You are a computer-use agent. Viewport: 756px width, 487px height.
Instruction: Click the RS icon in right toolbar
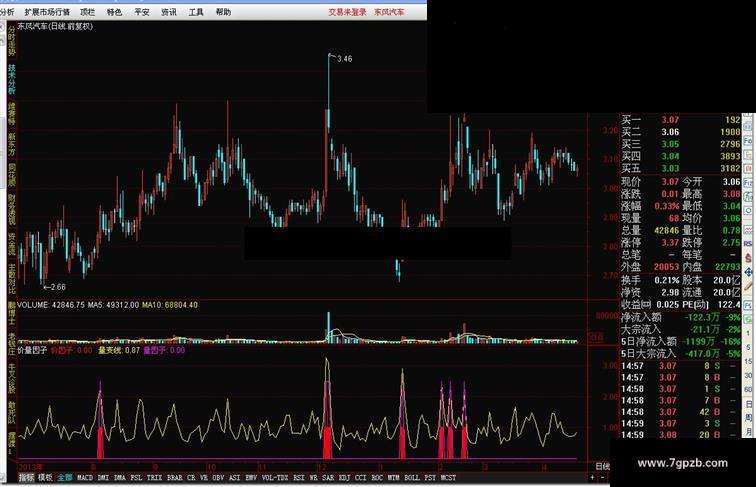coord(748,244)
